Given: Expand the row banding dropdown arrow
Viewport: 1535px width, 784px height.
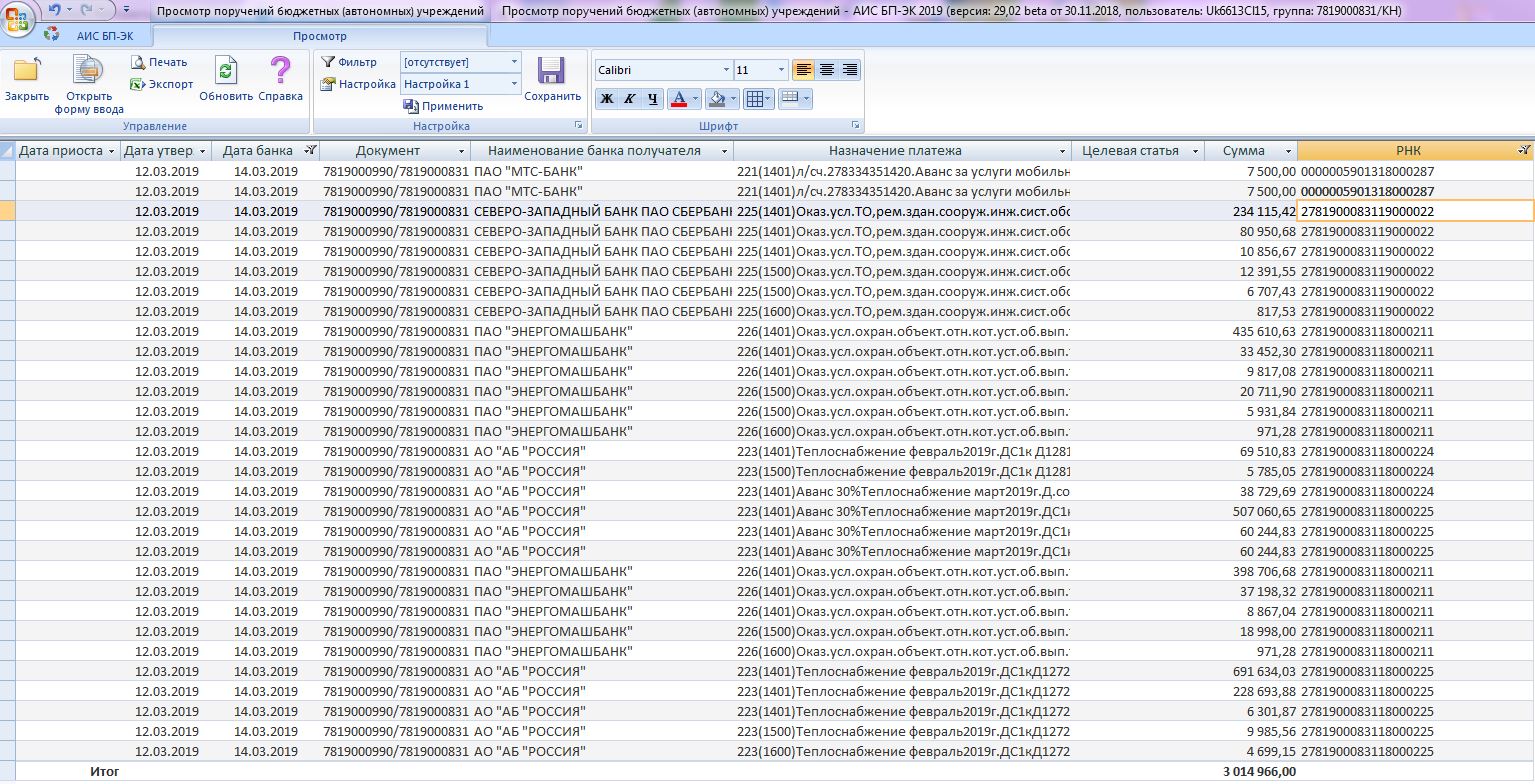Looking at the screenshot, I should pos(806,99).
